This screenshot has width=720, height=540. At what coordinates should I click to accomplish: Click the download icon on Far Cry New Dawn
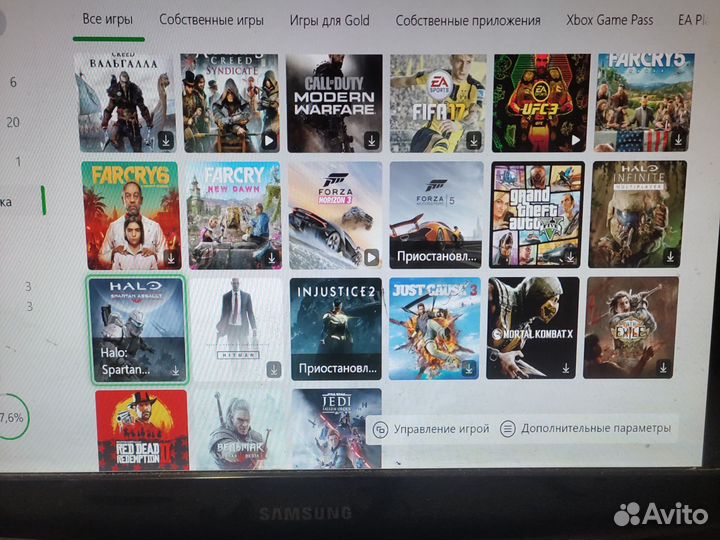272,258
